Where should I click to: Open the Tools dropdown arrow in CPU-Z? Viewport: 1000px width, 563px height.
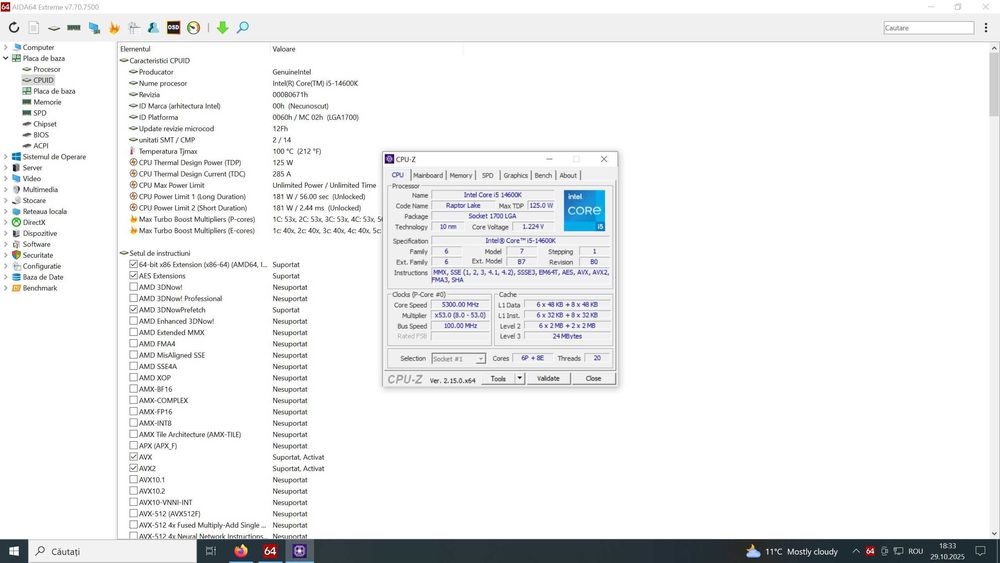520,379
